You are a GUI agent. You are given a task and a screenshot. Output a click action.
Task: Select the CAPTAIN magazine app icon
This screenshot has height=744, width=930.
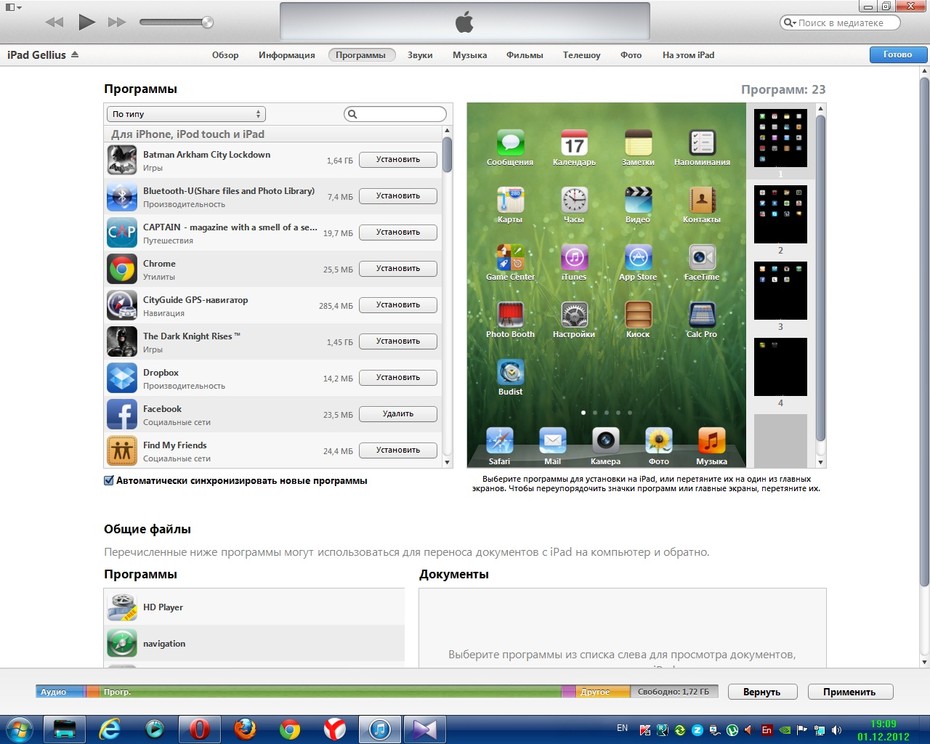point(122,233)
